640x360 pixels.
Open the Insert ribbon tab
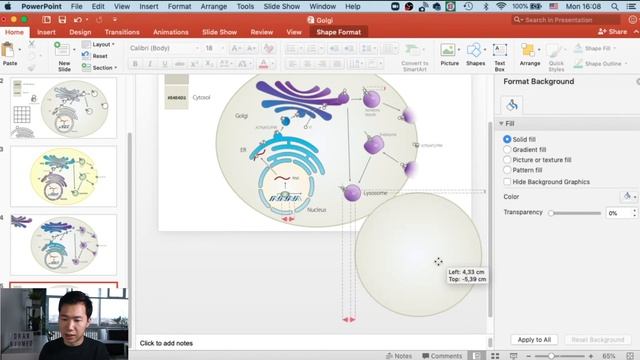[x=46, y=32]
